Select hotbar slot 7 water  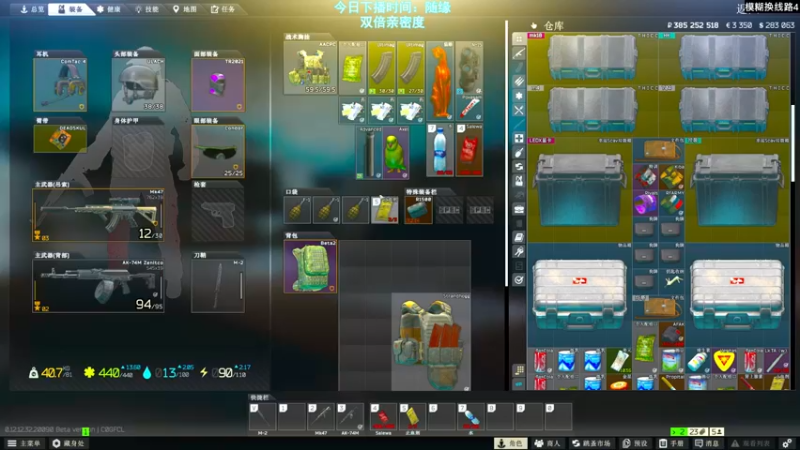(471, 417)
